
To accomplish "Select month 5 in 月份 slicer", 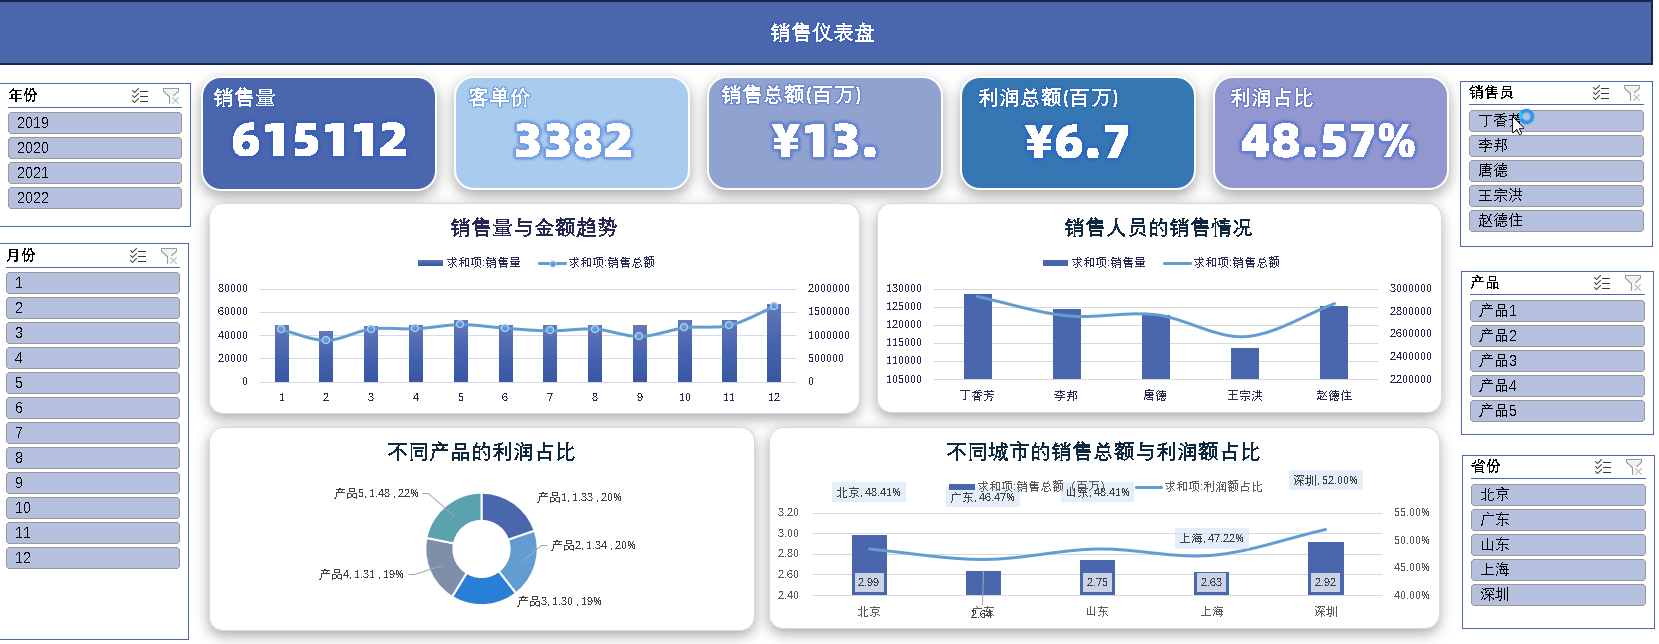I will pyautogui.click(x=93, y=383).
